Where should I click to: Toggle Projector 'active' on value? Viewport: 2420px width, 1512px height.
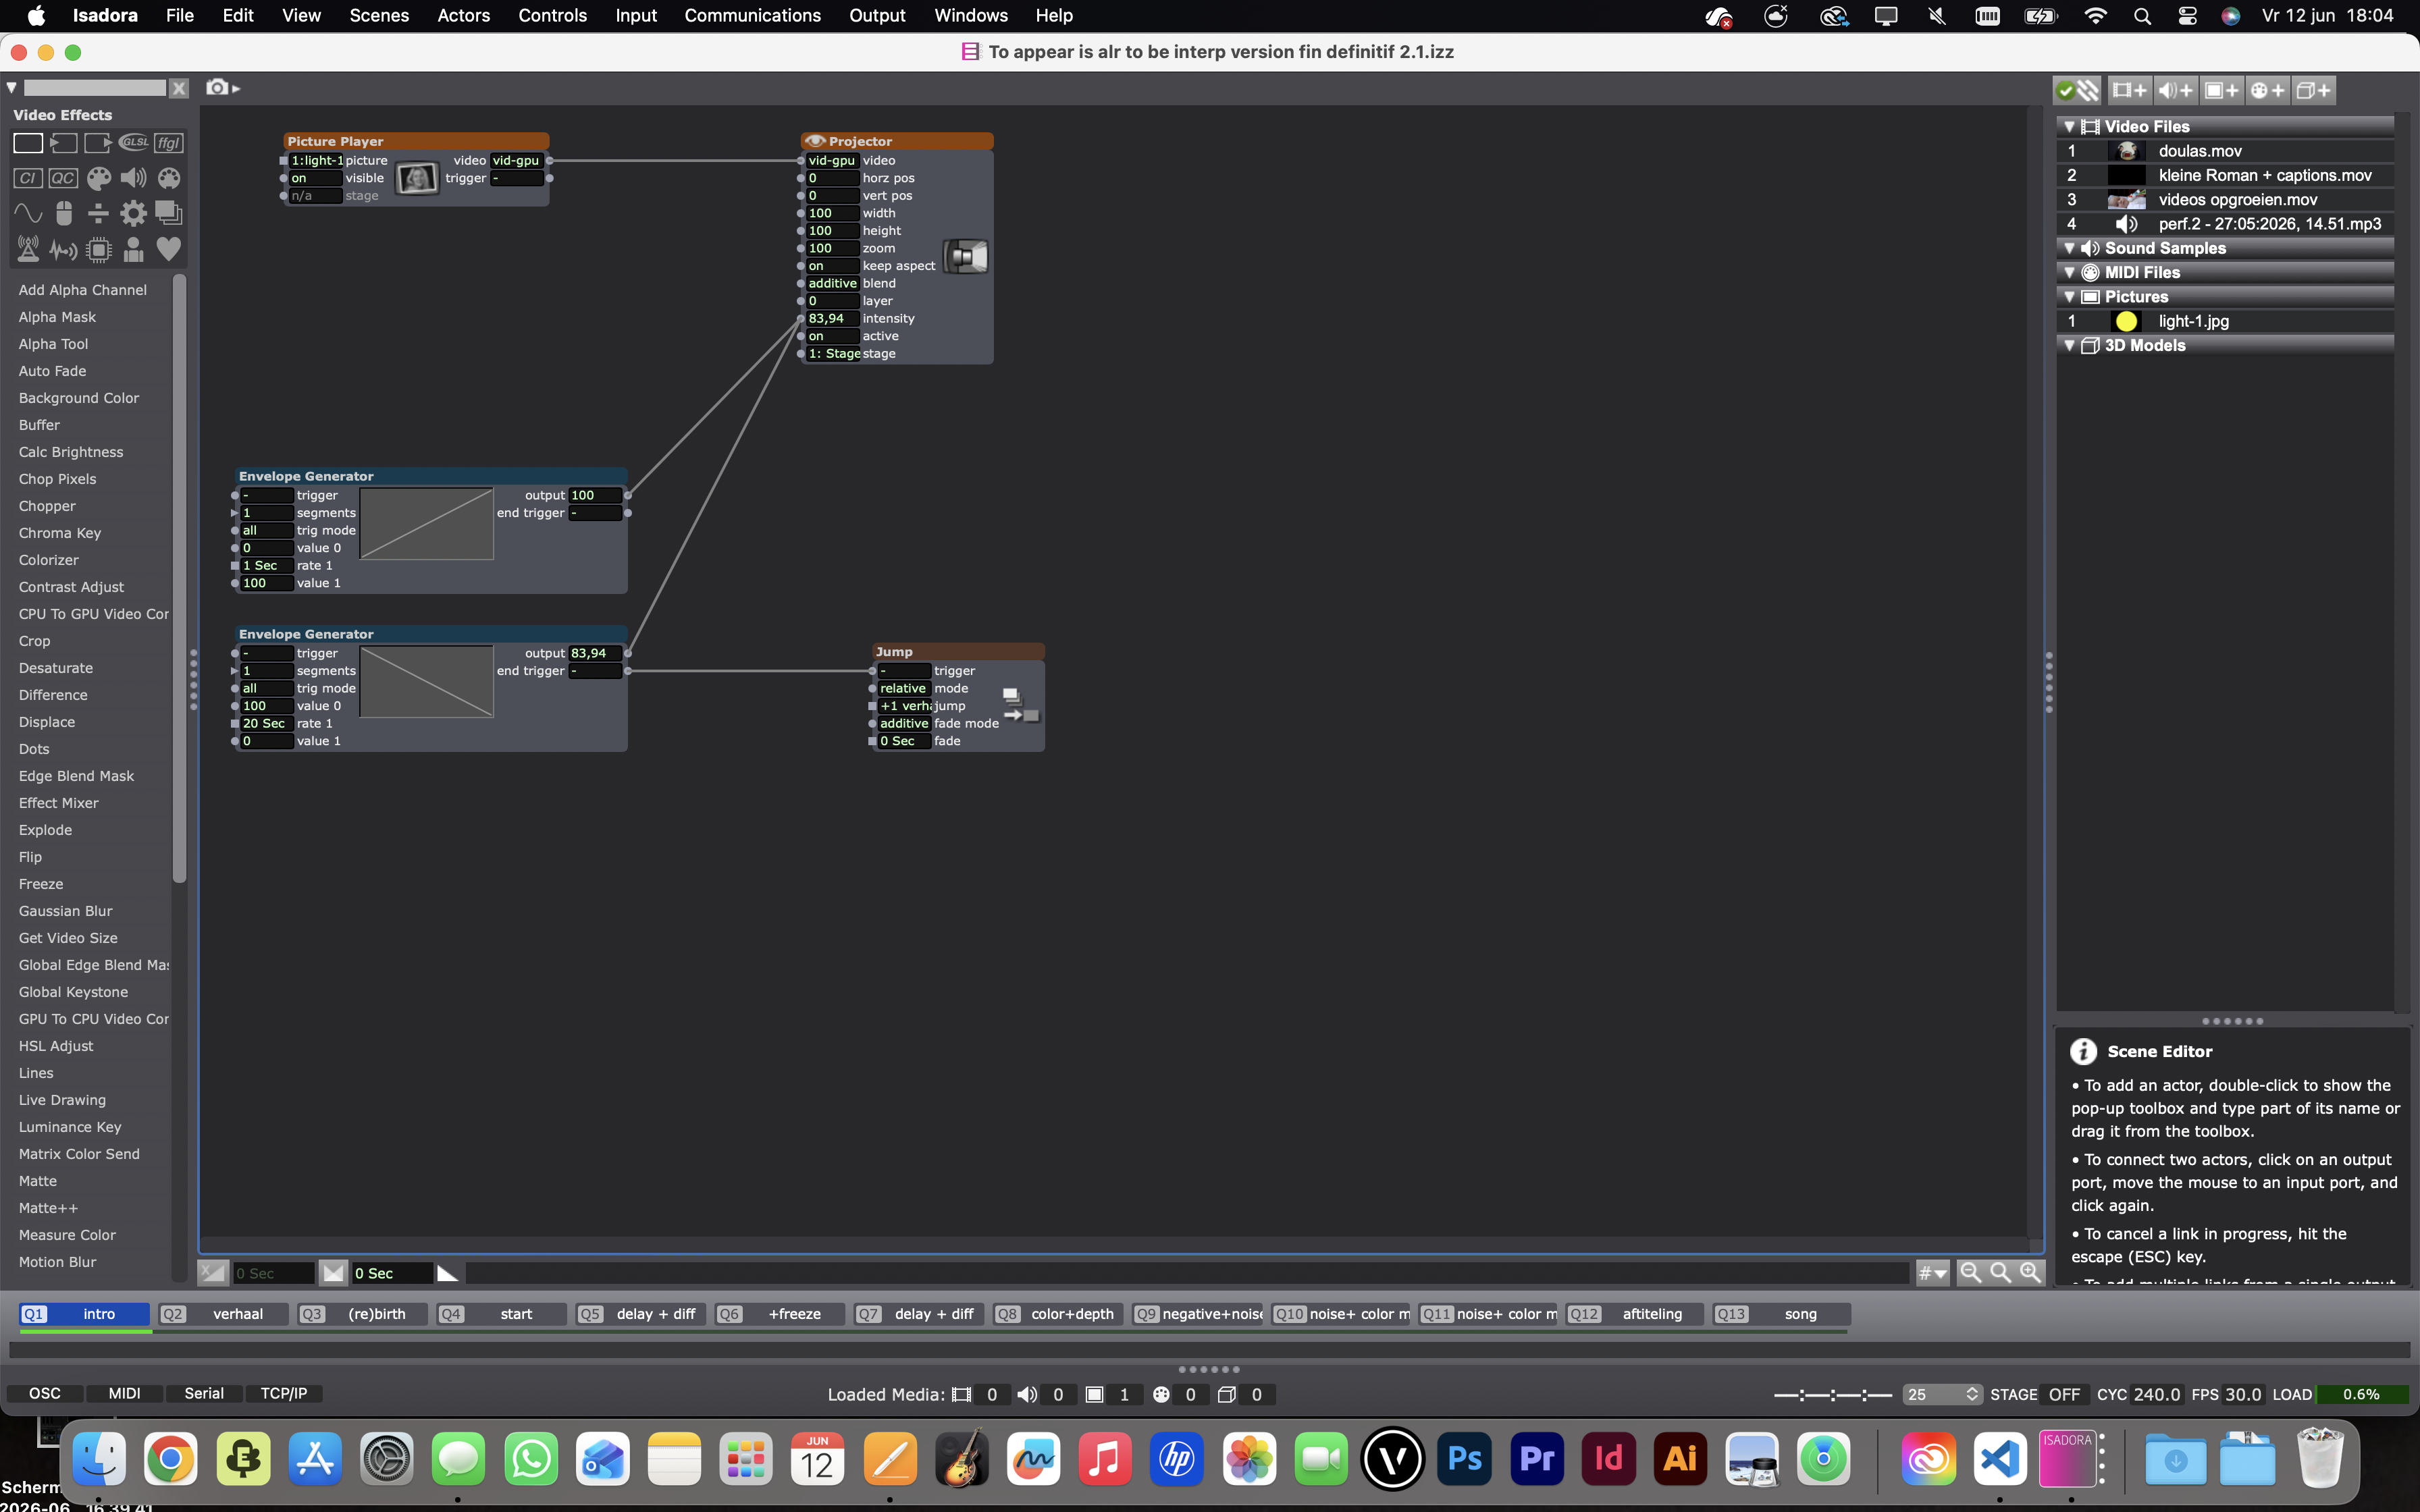[832, 336]
